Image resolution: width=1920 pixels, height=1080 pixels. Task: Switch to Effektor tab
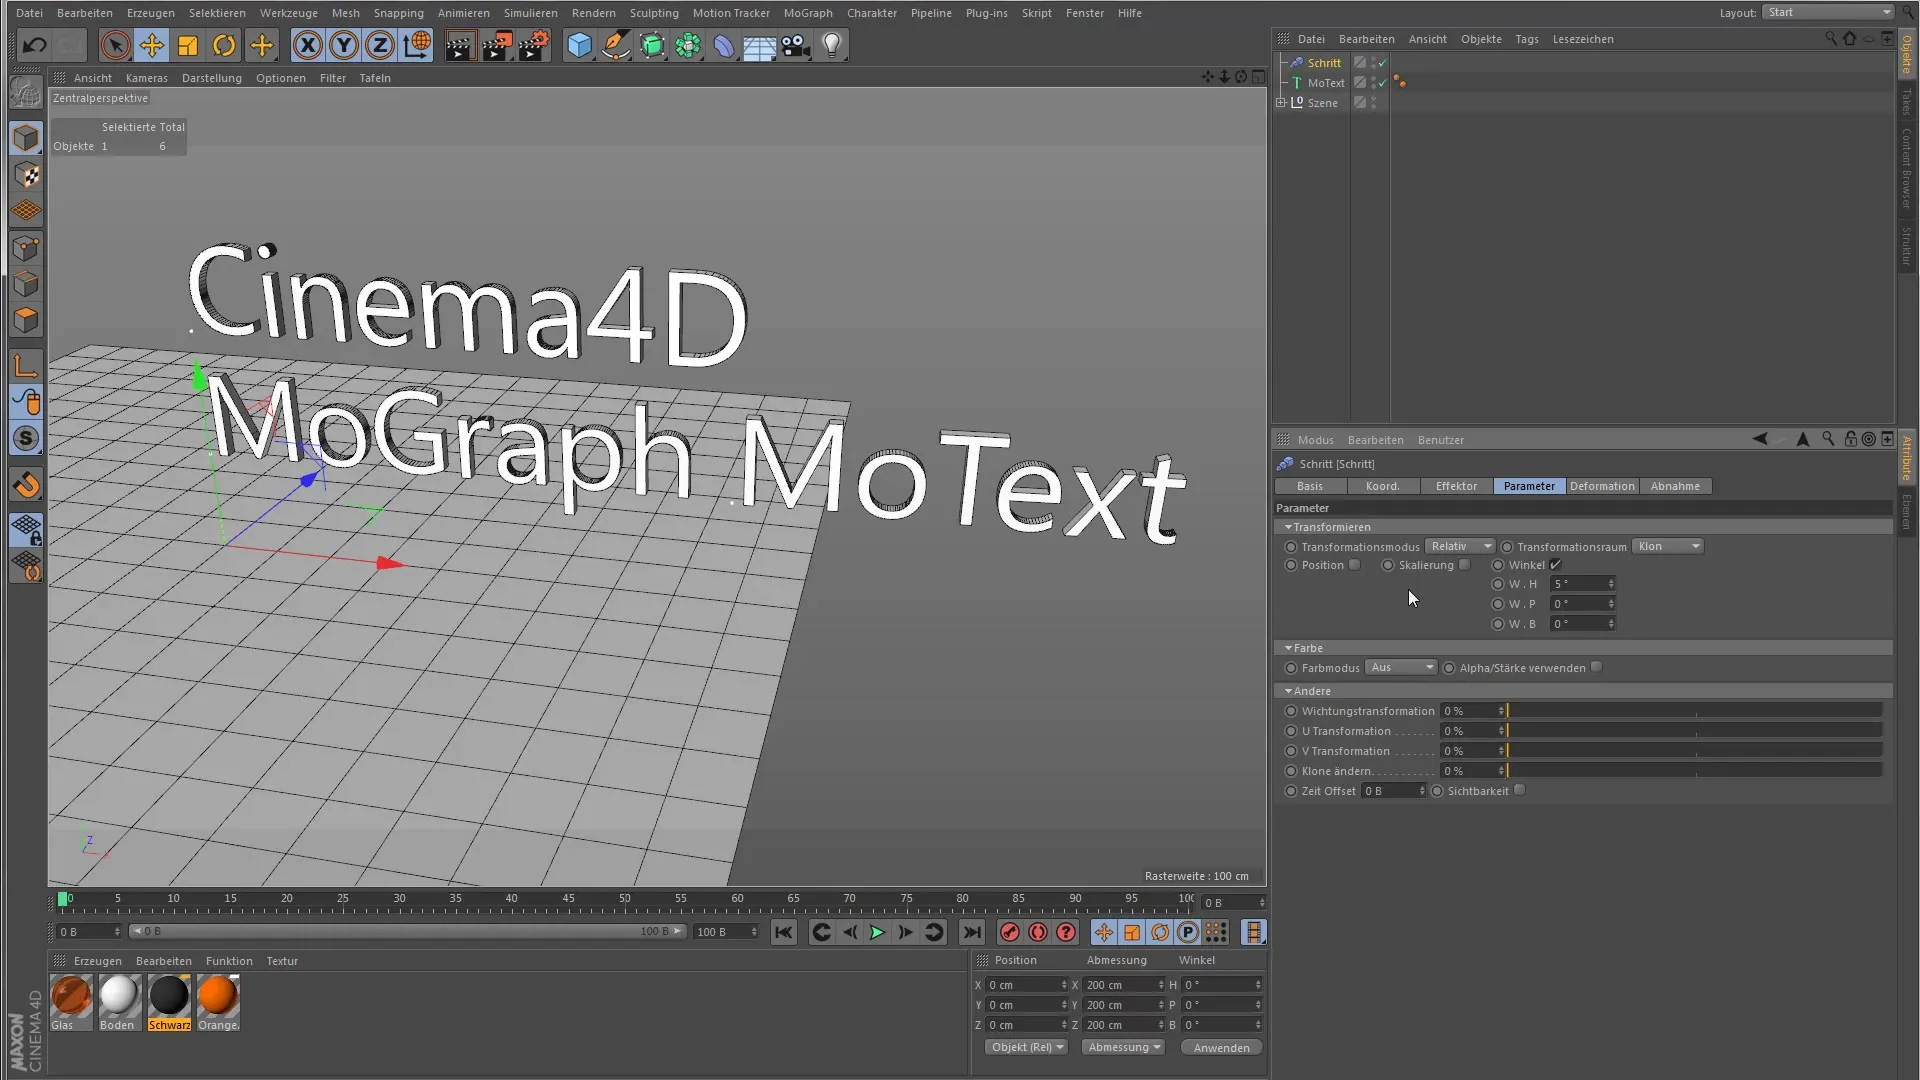[x=1456, y=486]
